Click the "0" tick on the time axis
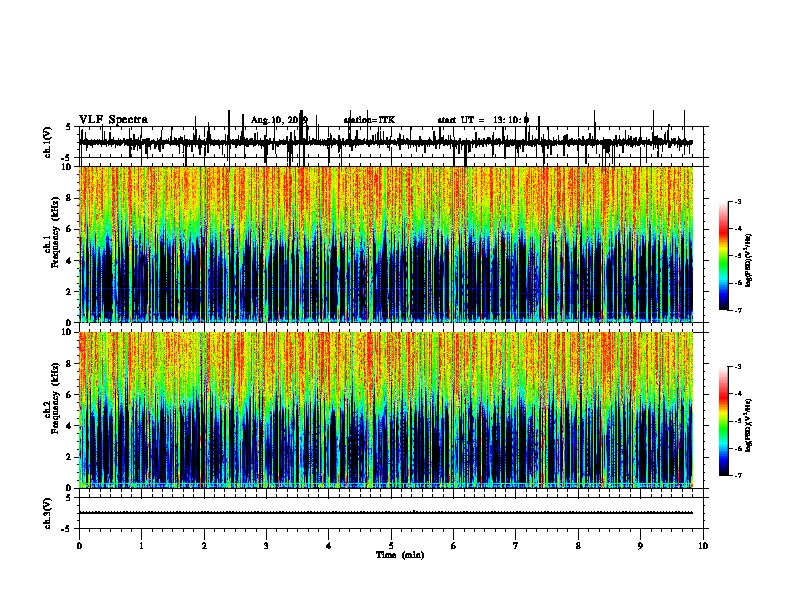The height and width of the screenshot is (612, 792). [79, 546]
